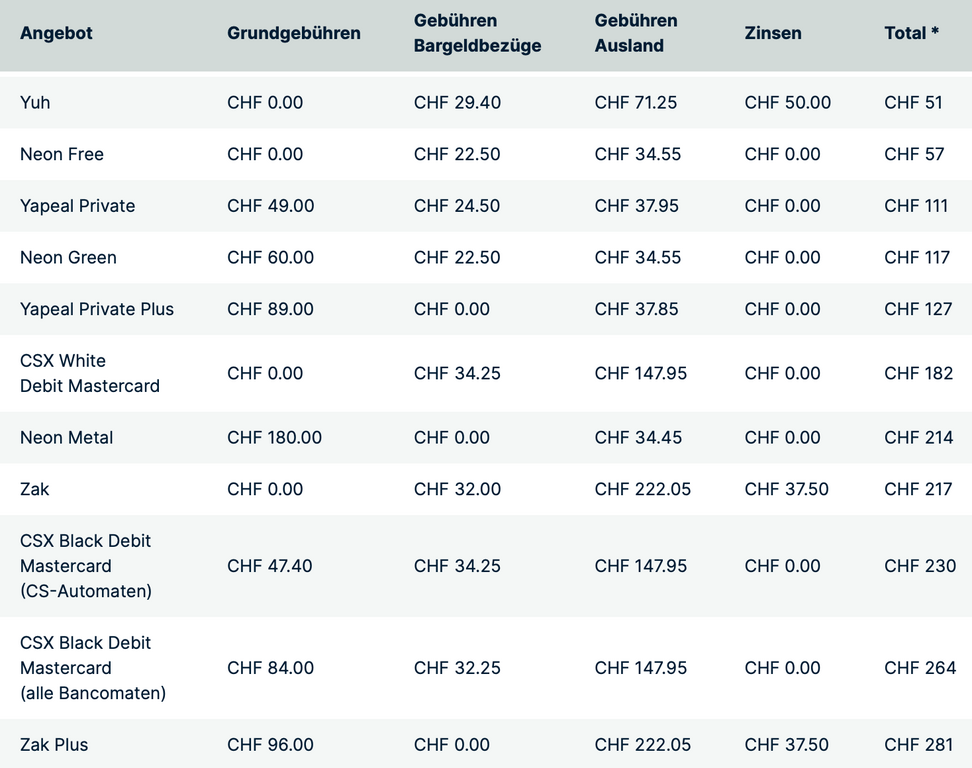Click the Total column header

[x=911, y=33]
